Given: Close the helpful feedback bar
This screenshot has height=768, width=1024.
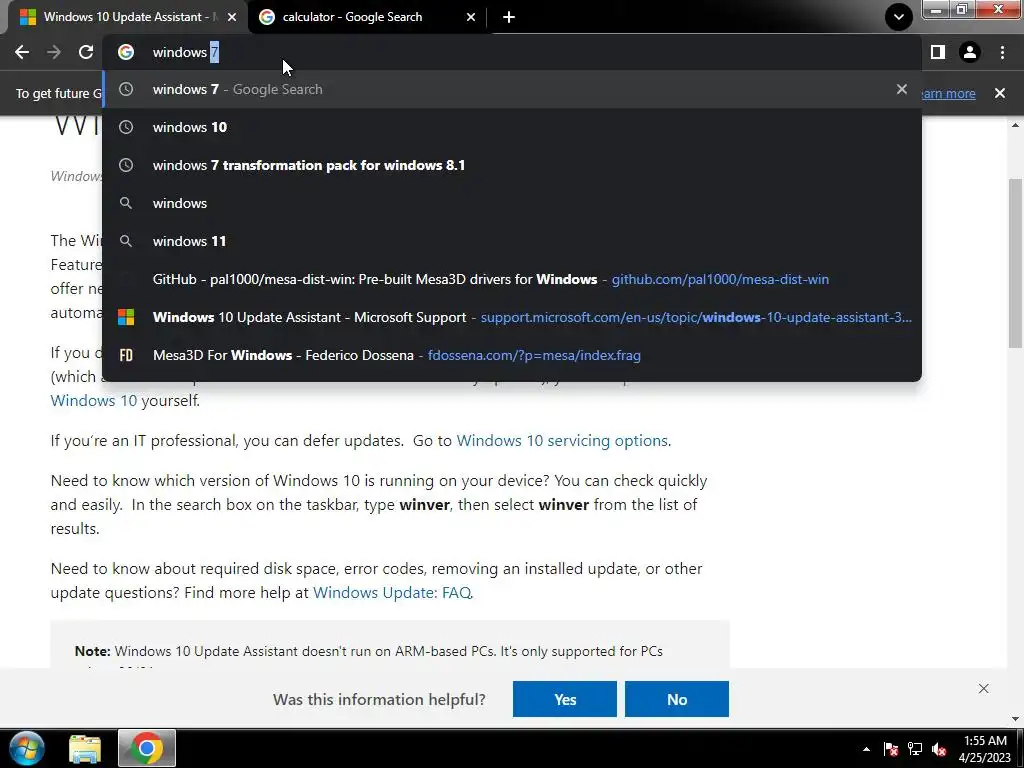Looking at the screenshot, I should point(984,688).
